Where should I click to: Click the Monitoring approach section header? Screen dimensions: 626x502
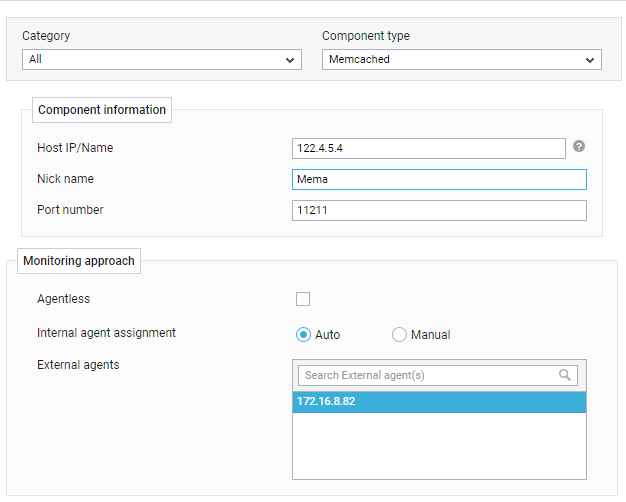79,261
